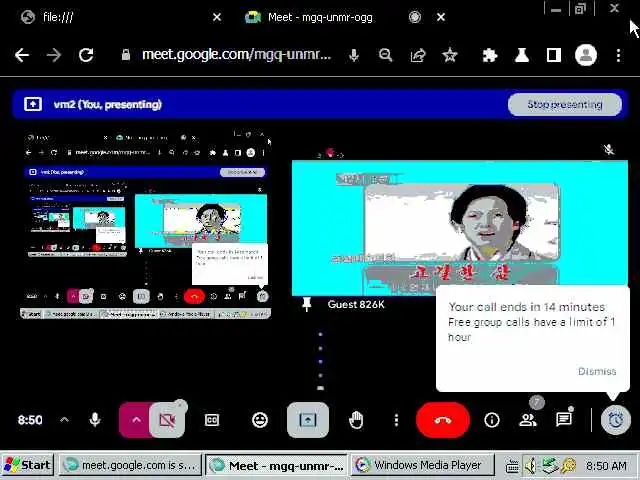Toggle the browser side panel icon
This screenshot has width=640, height=480.
(x=553, y=55)
